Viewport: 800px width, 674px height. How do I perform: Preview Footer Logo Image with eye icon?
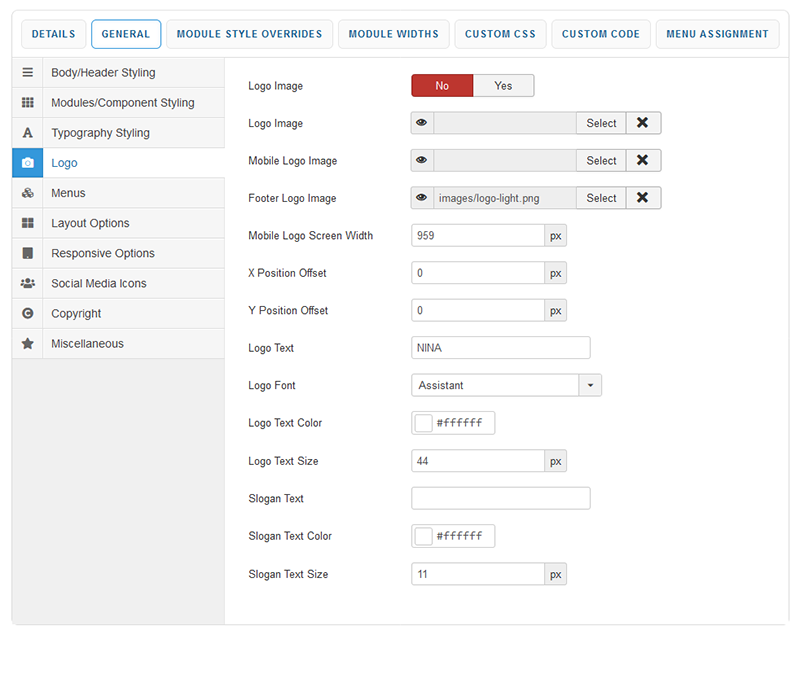tap(422, 198)
